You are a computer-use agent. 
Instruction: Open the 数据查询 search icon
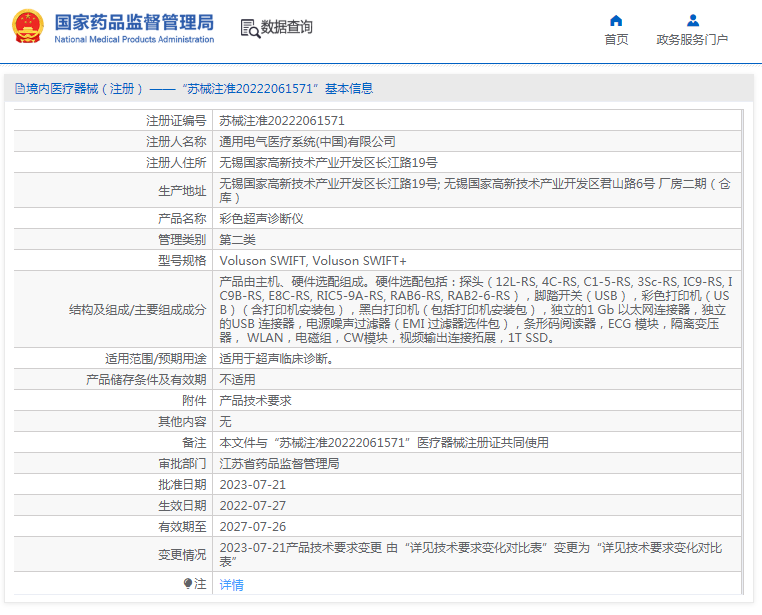point(250,28)
